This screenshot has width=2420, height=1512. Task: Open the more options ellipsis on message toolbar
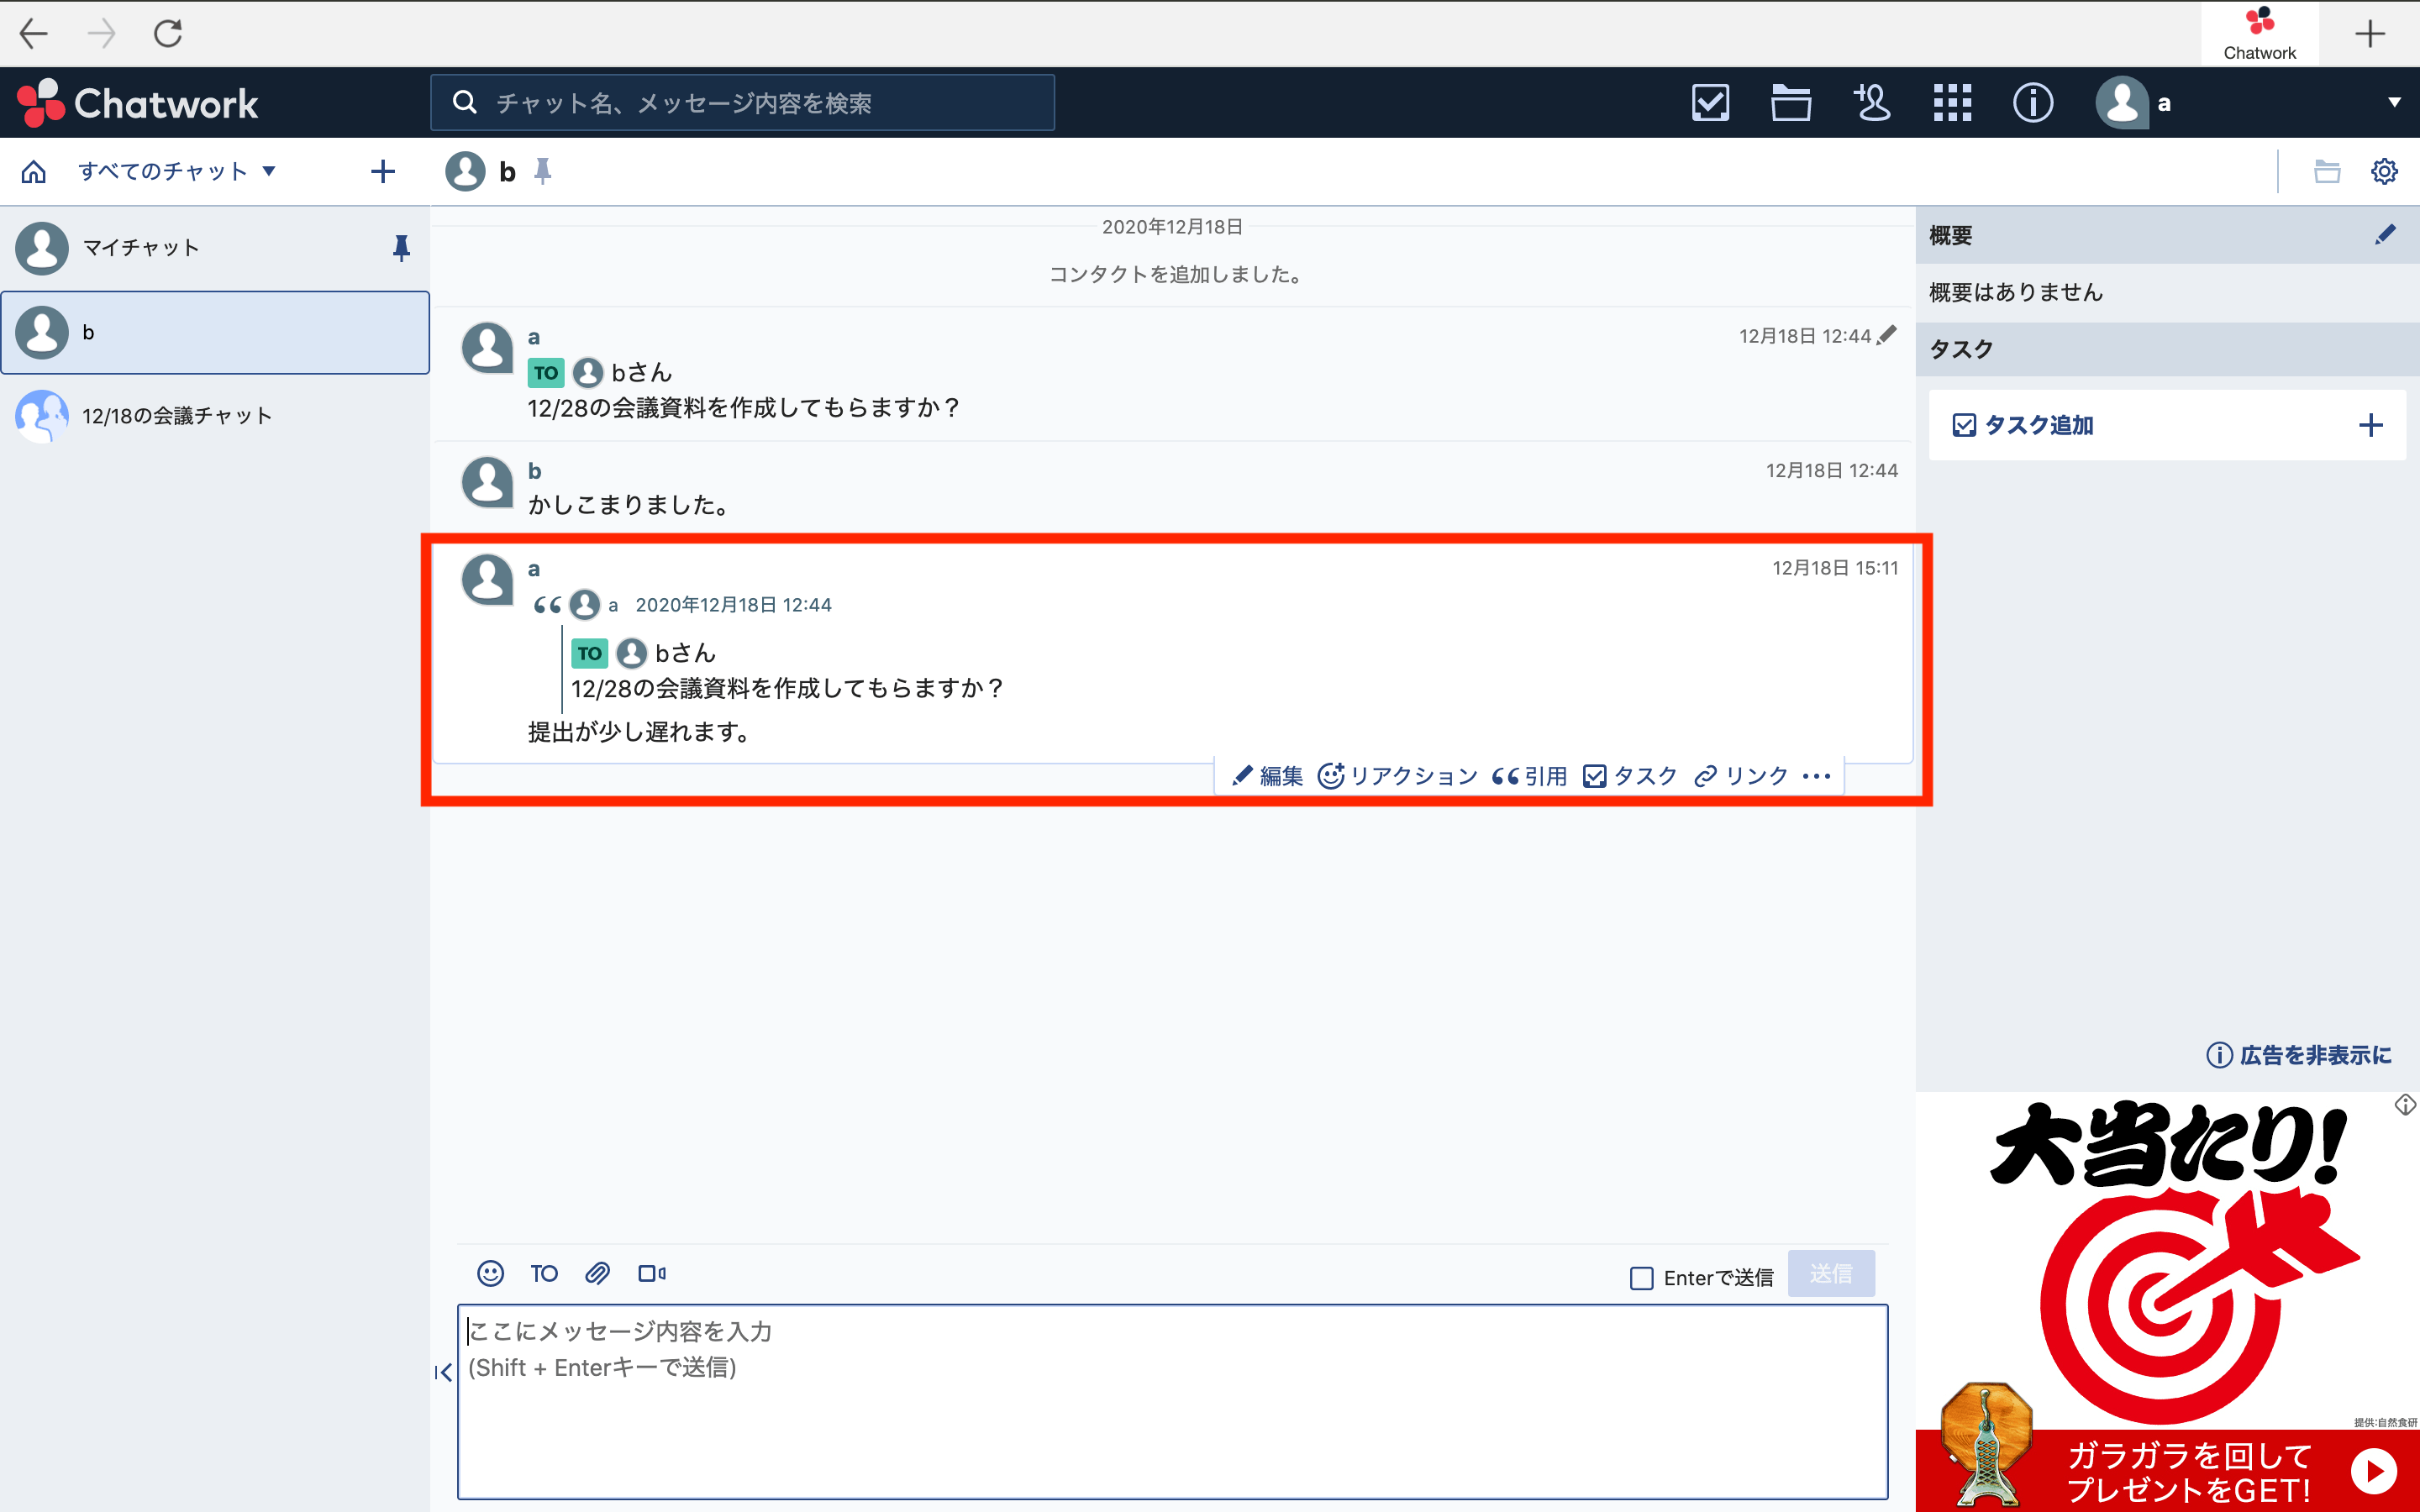point(1816,776)
